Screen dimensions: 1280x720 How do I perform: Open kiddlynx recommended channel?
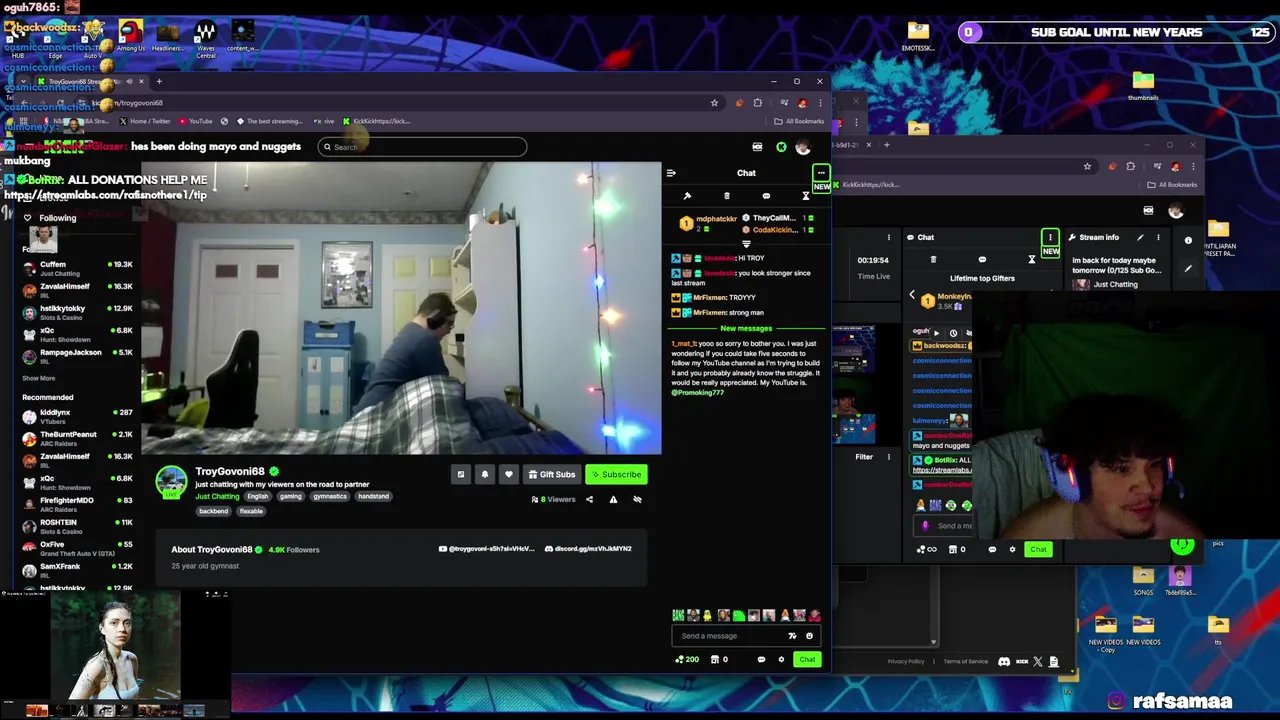point(78,416)
